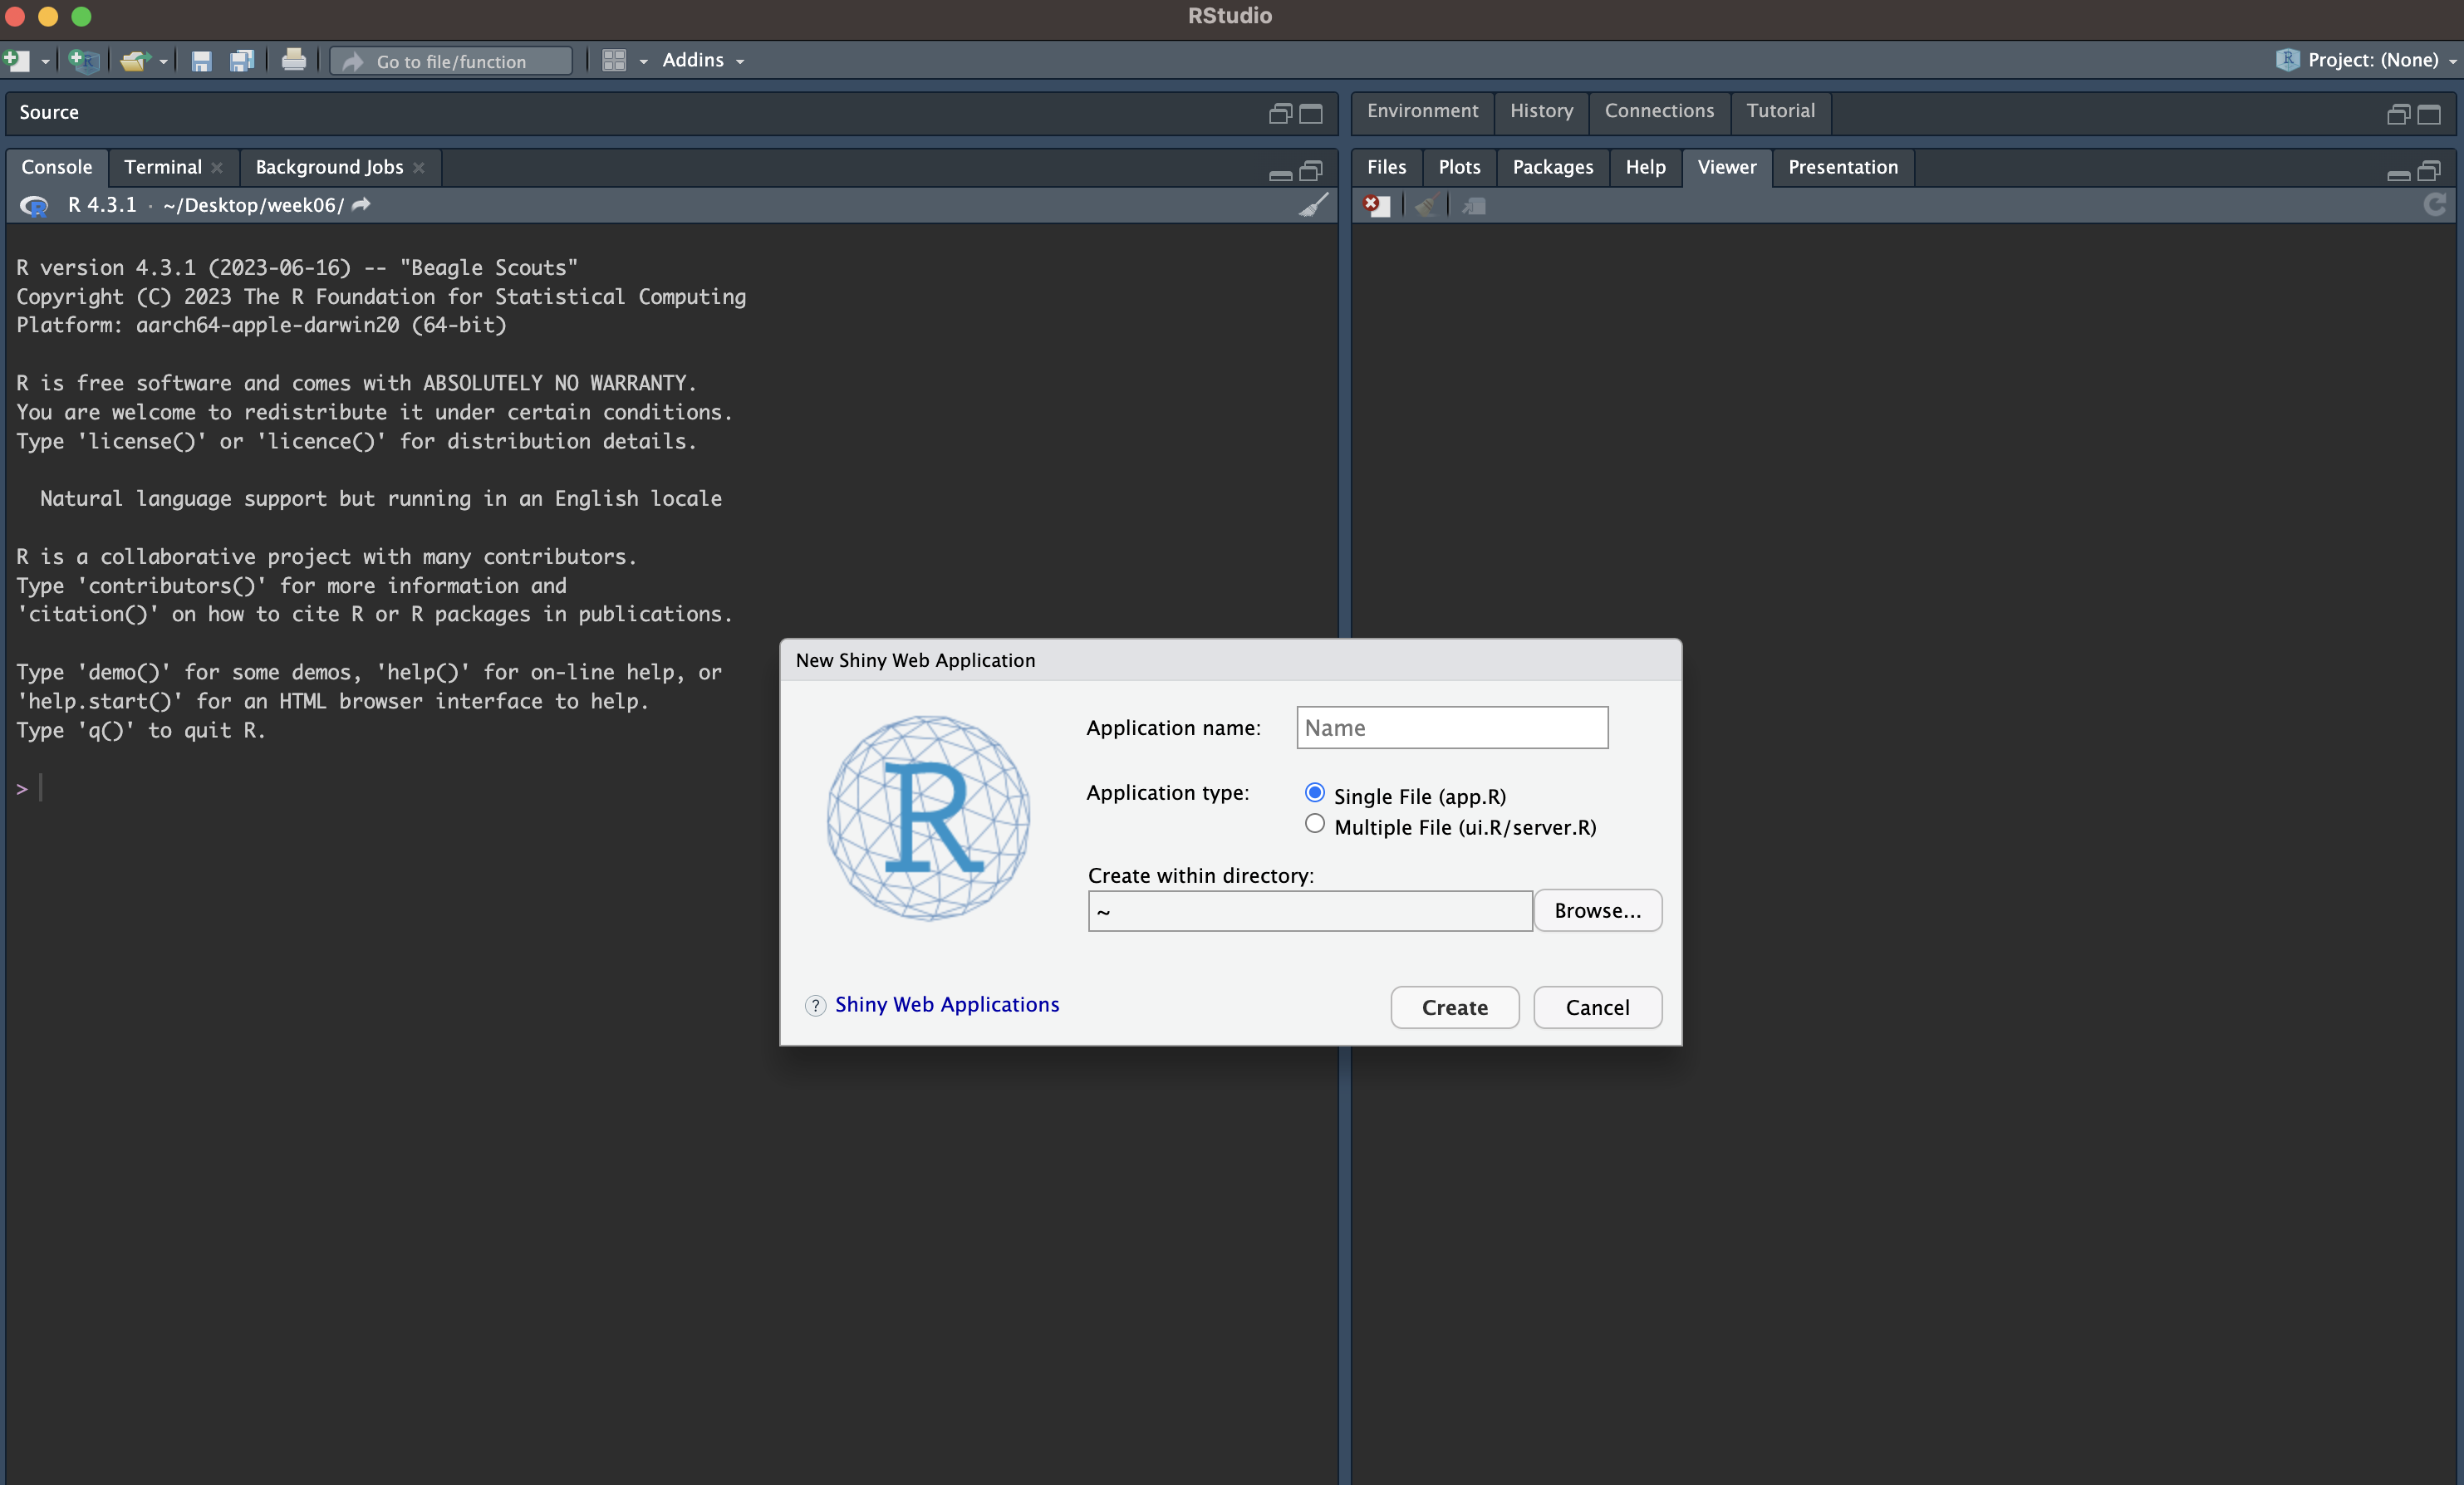Open the Tutorial tab

(x=1780, y=111)
